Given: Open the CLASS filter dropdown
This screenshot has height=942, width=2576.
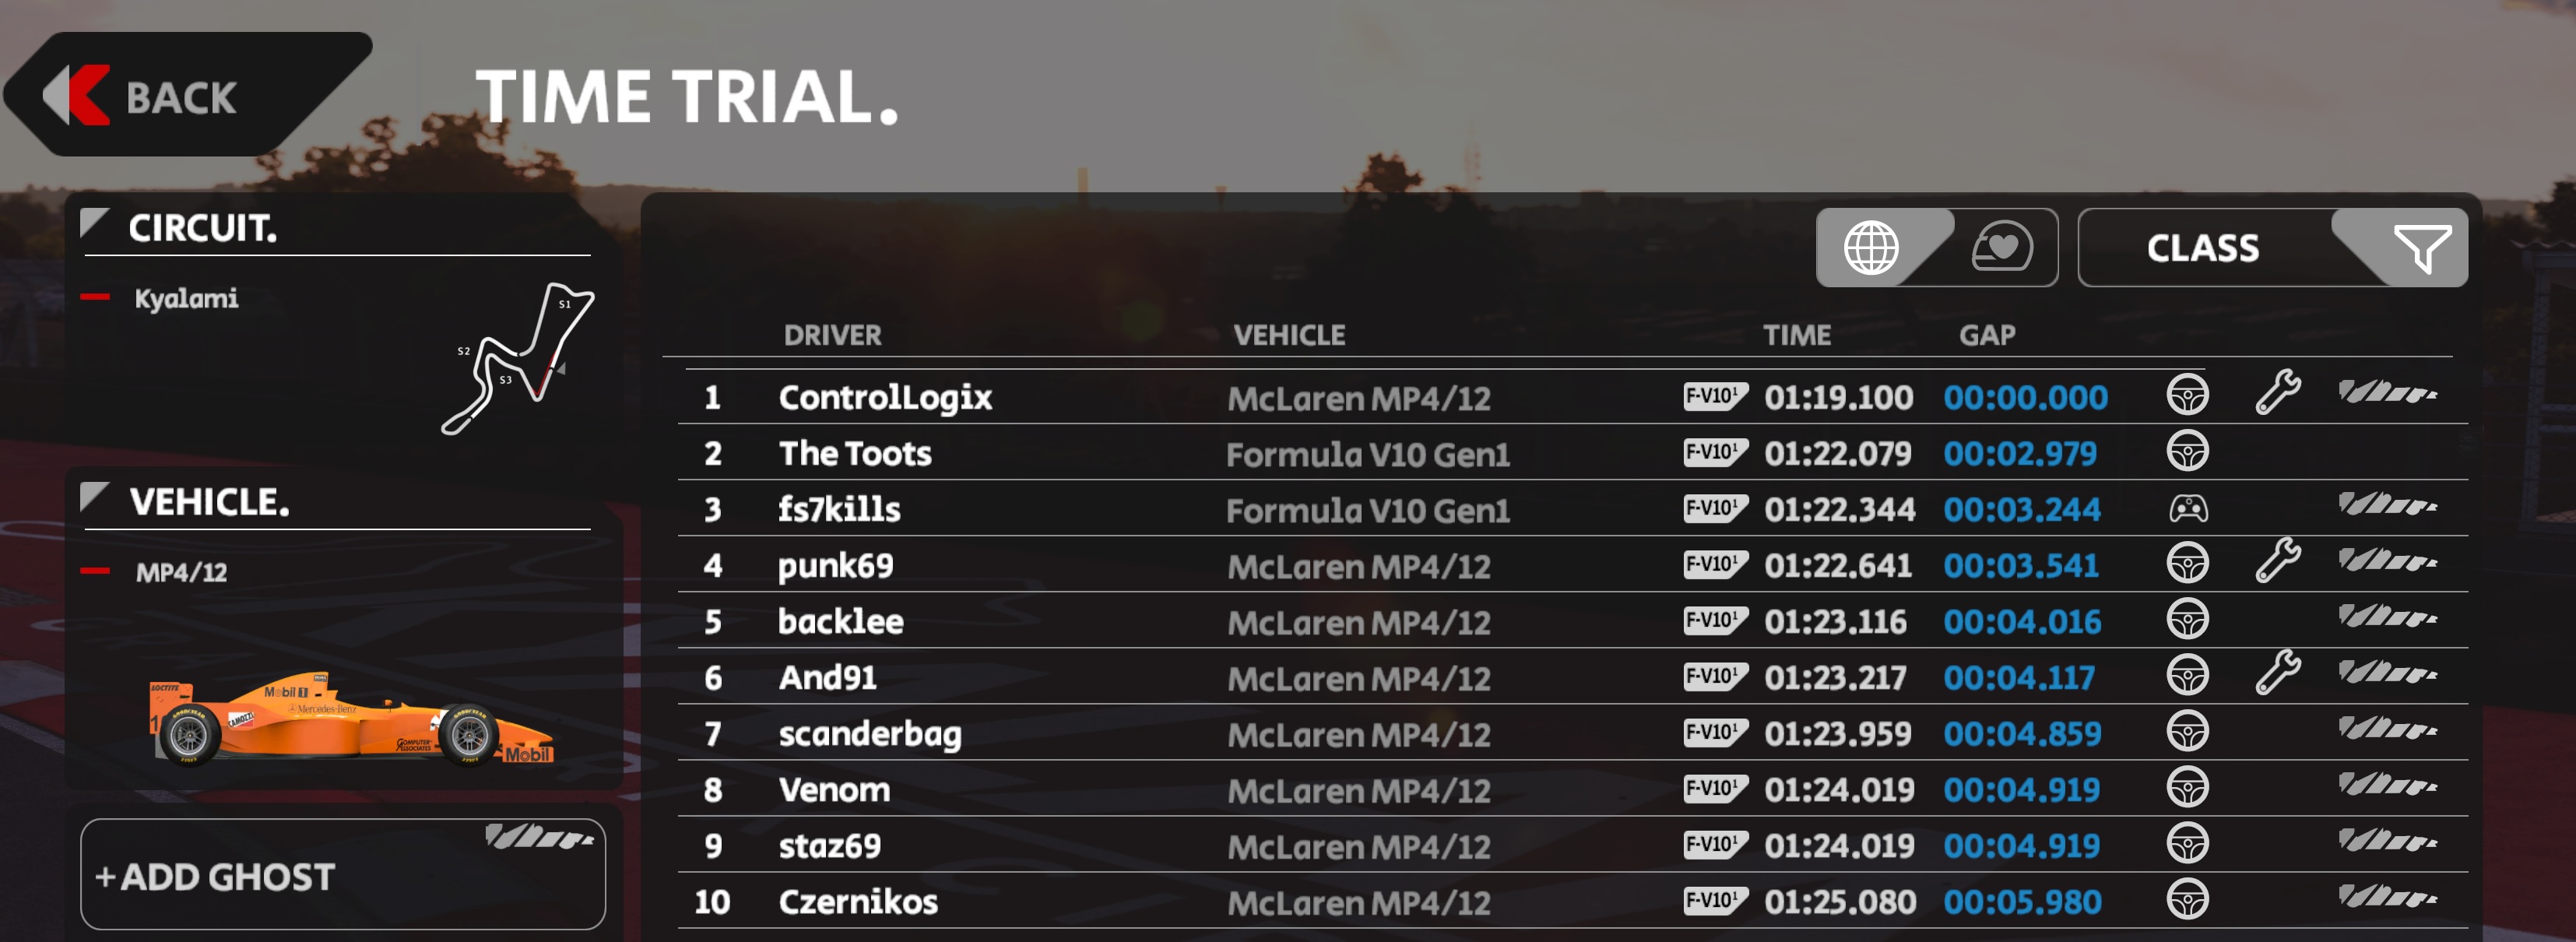Looking at the screenshot, I should [2270, 248].
